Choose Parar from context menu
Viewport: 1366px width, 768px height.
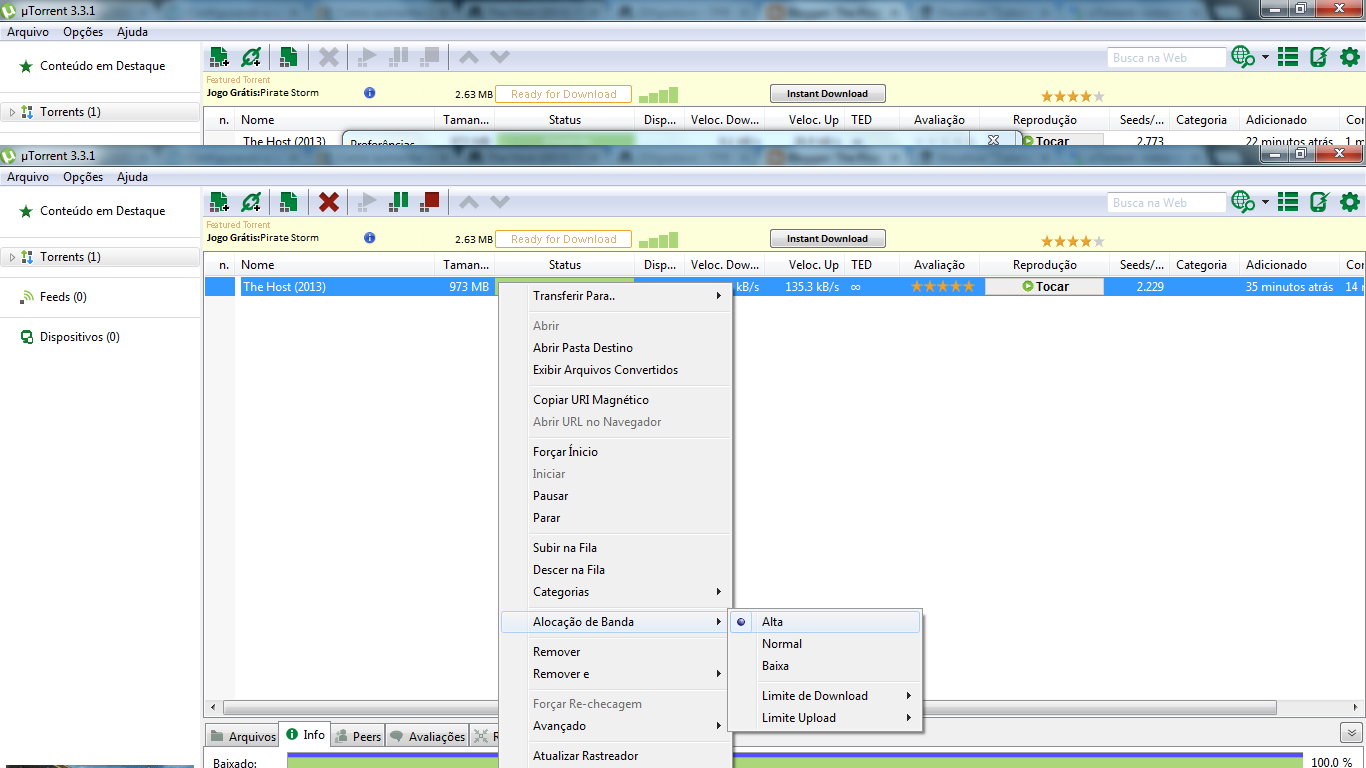pyautogui.click(x=615, y=518)
